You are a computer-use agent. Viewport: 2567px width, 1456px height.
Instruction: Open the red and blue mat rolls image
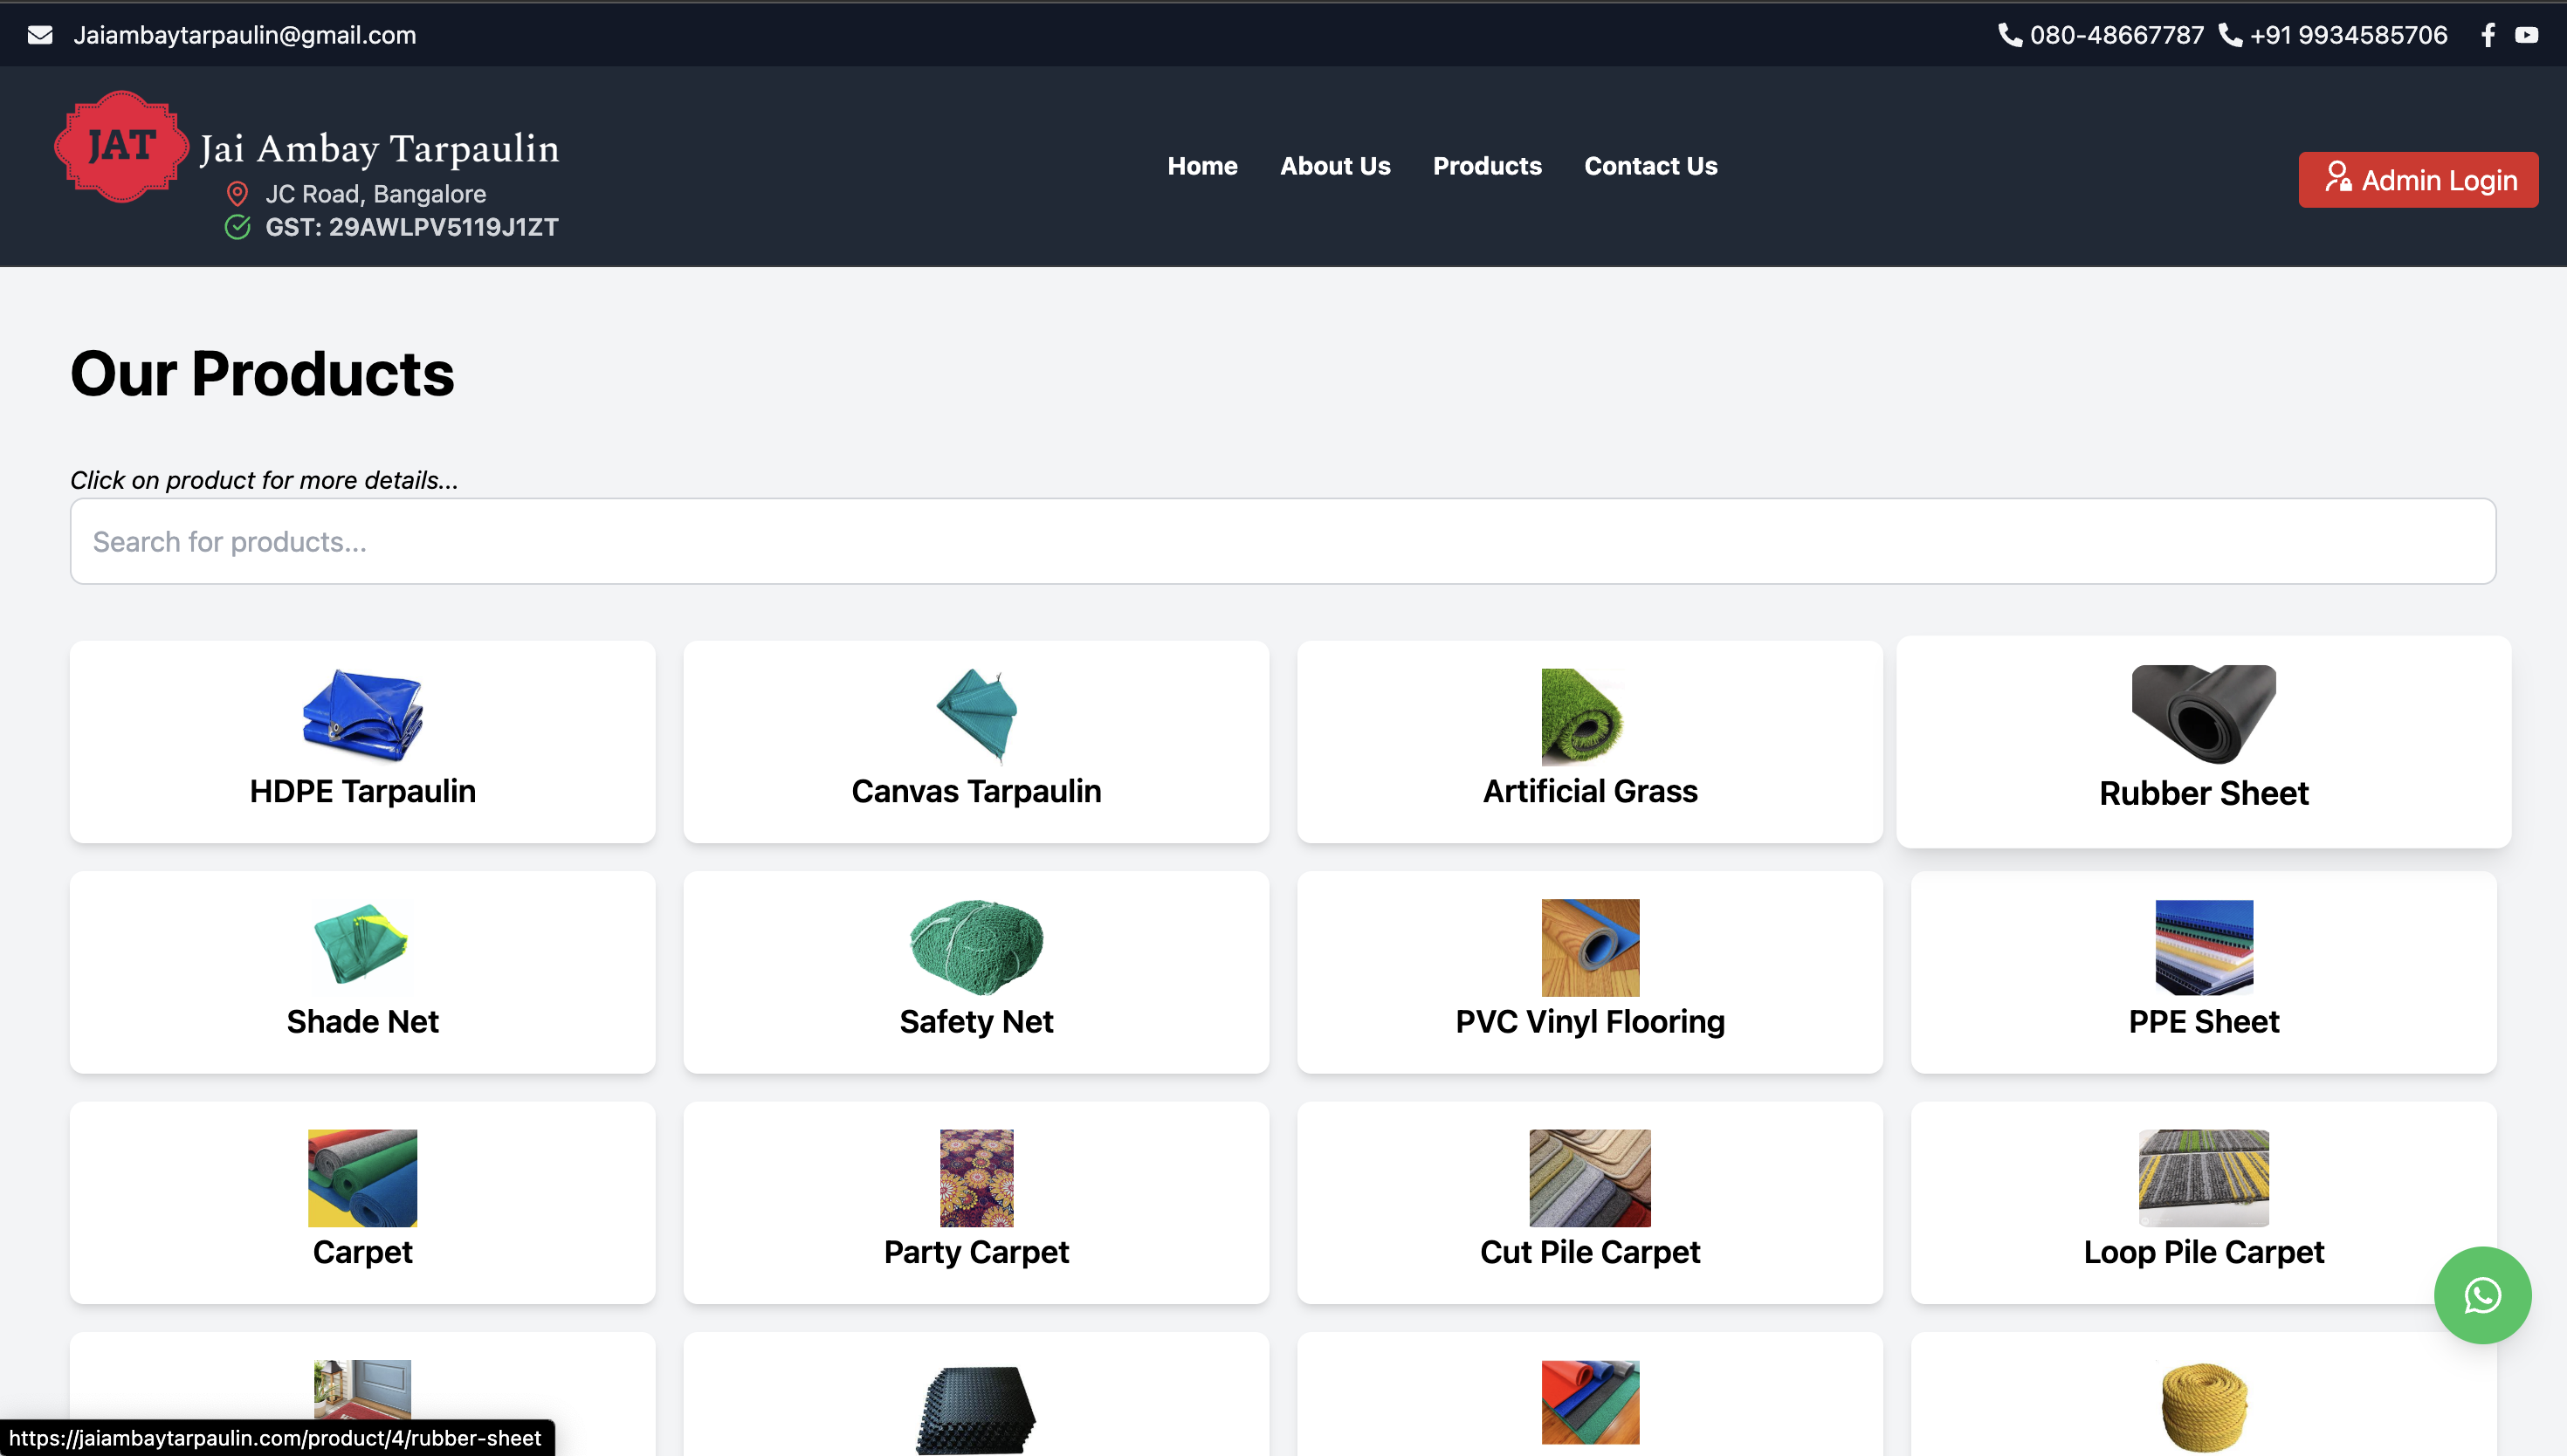(x=1590, y=1402)
